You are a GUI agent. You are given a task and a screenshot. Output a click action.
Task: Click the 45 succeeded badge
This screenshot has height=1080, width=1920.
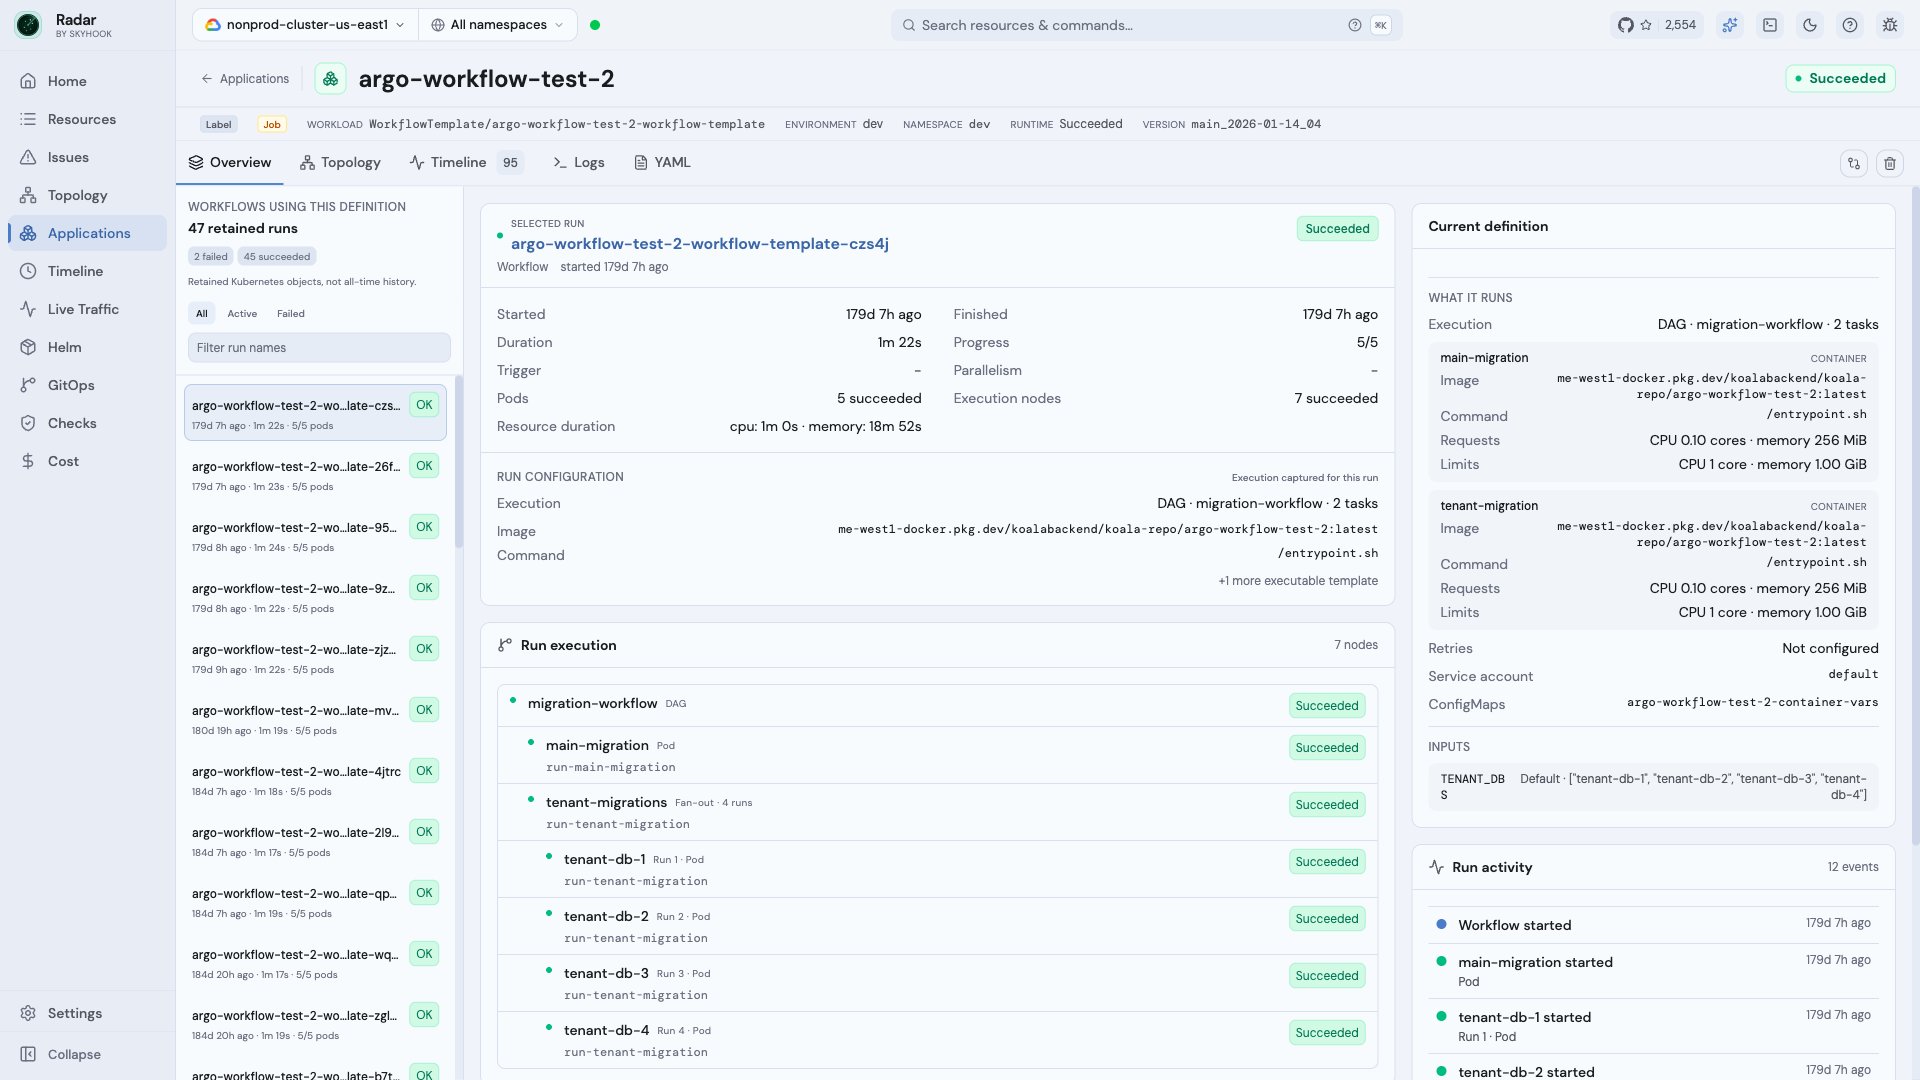(x=277, y=257)
